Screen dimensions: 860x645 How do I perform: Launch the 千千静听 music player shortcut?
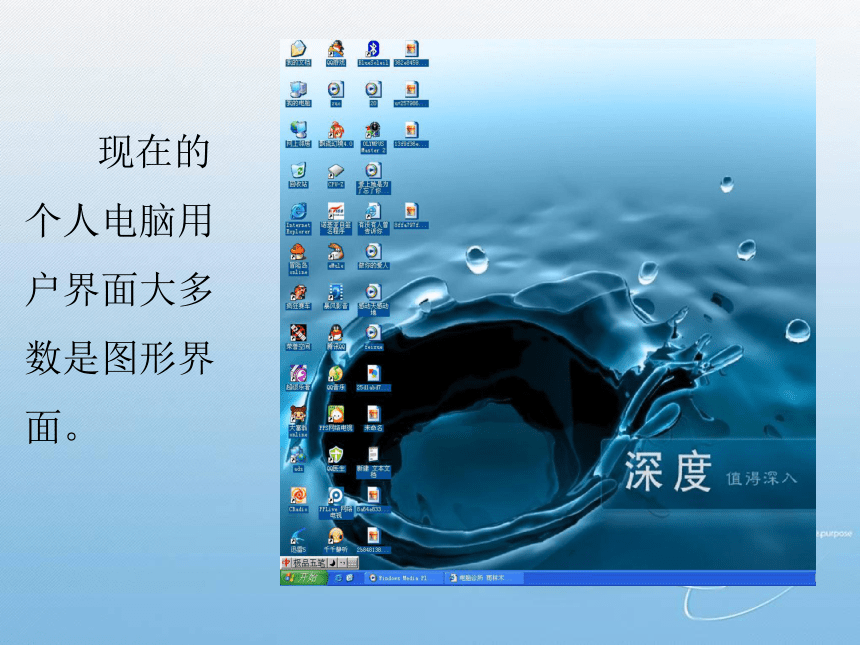[336, 540]
